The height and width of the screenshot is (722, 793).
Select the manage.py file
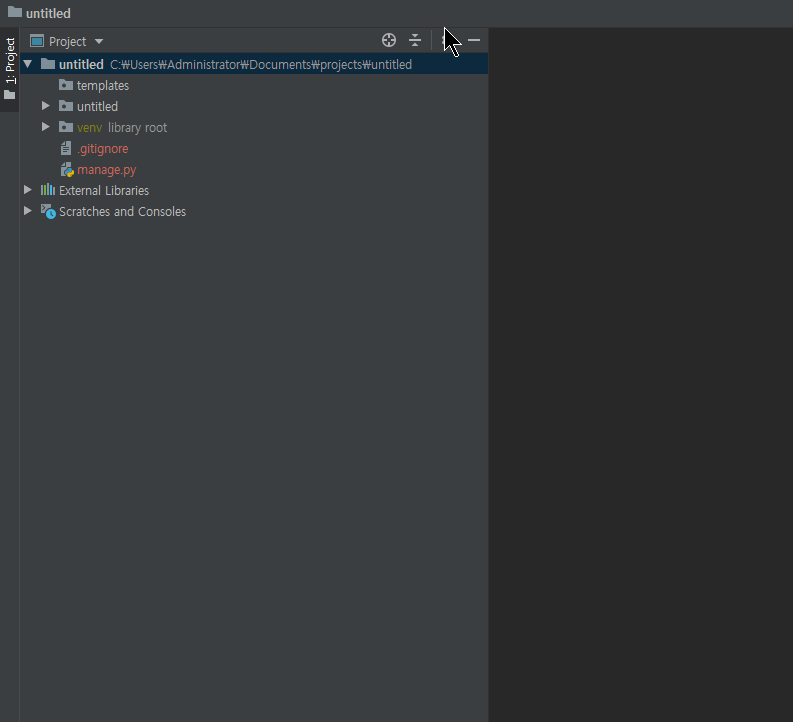[254, 169]
